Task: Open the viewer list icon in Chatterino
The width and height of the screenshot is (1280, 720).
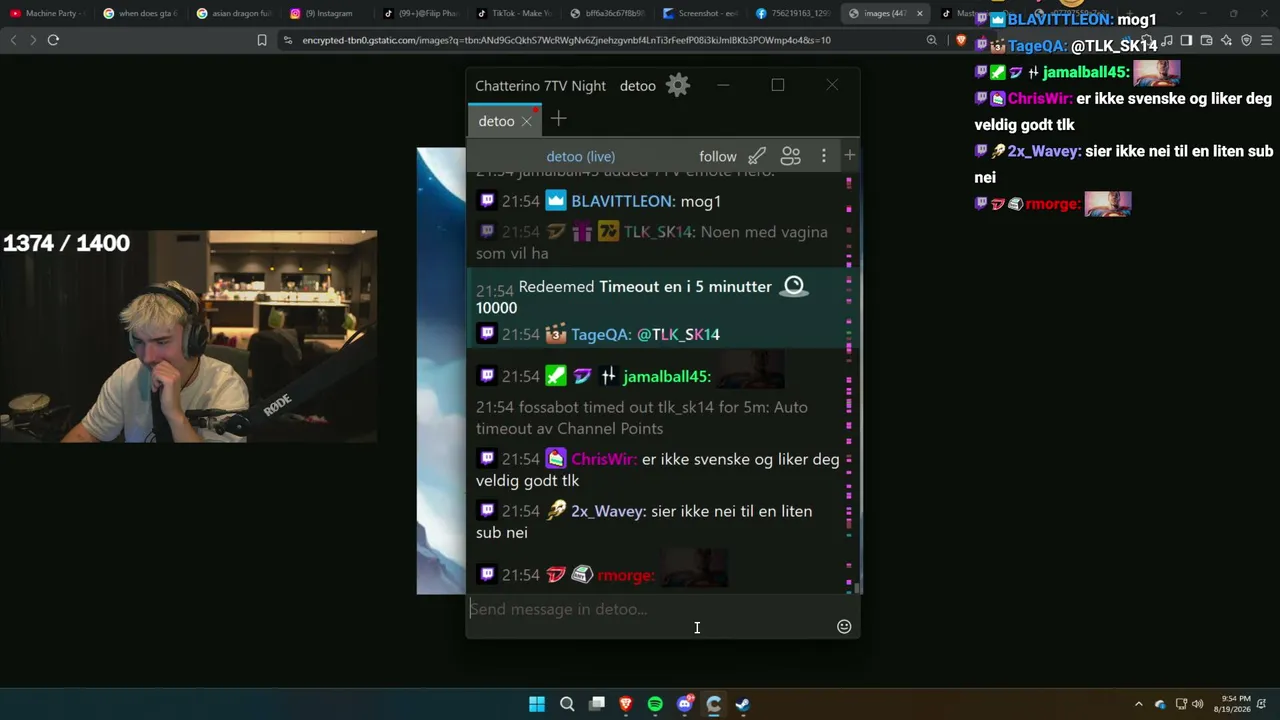Action: [x=791, y=156]
